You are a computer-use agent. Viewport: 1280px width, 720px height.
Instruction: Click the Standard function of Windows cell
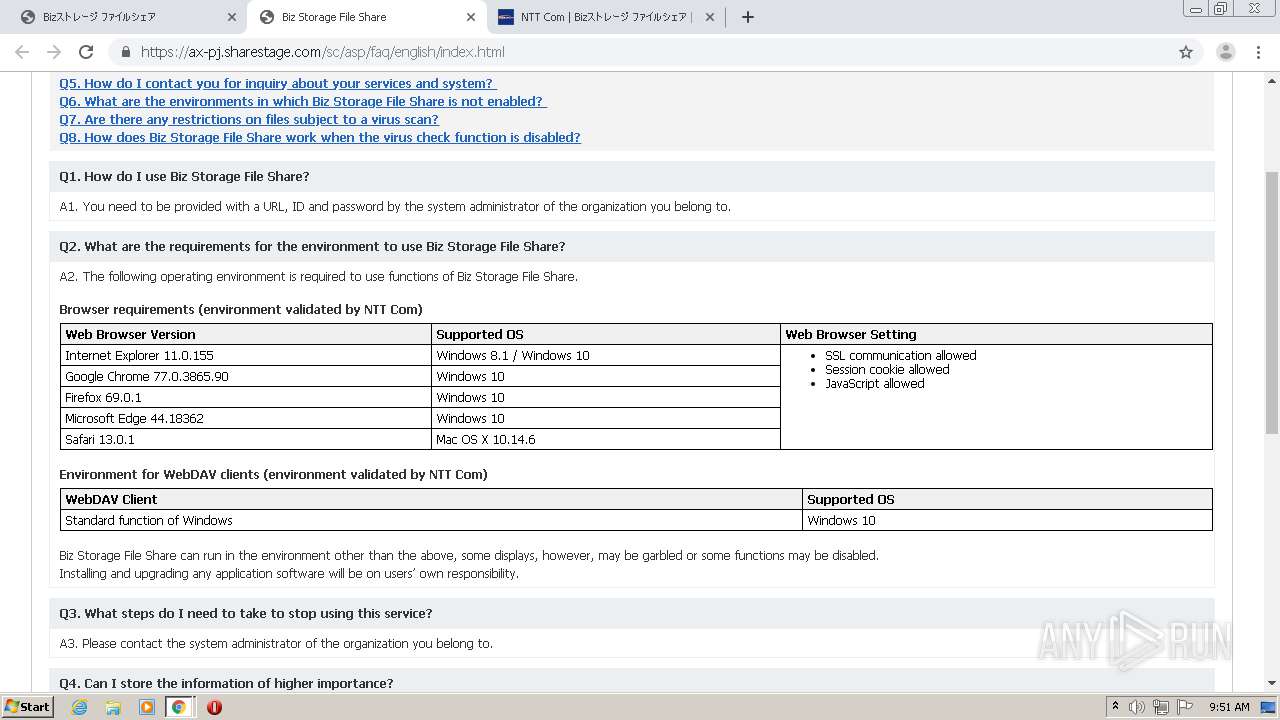click(x=432, y=520)
